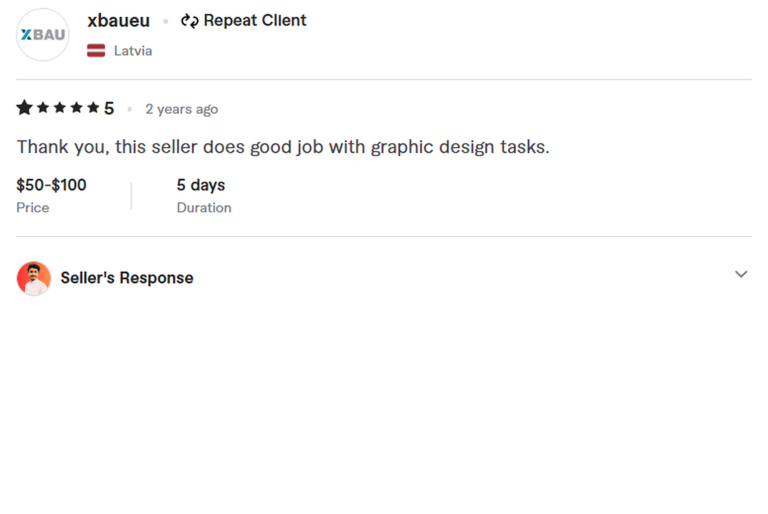This screenshot has width=768, height=514.
Task: Click the review text about graphic design
Action: click(283, 147)
